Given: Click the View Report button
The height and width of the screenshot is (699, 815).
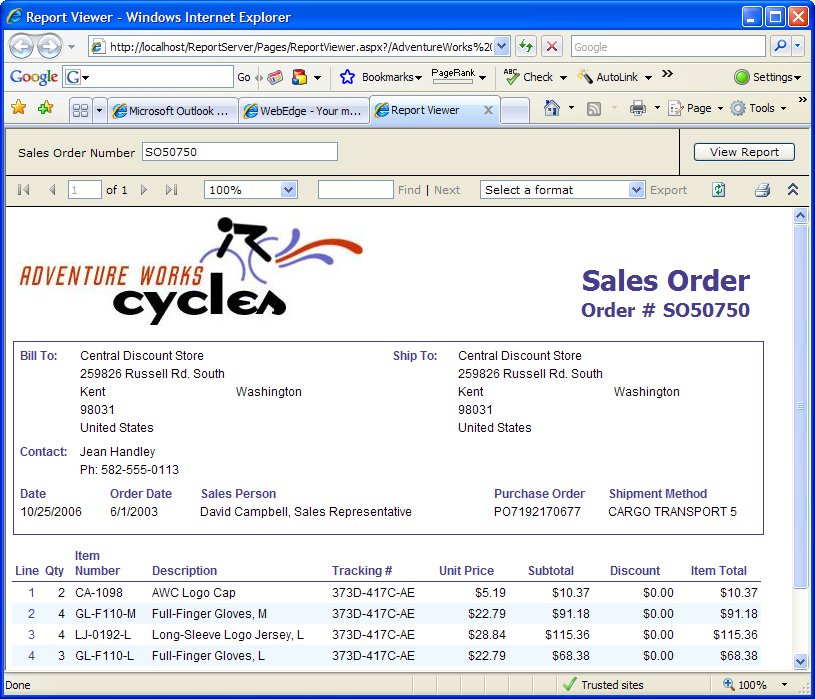Looking at the screenshot, I should click(x=744, y=152).
